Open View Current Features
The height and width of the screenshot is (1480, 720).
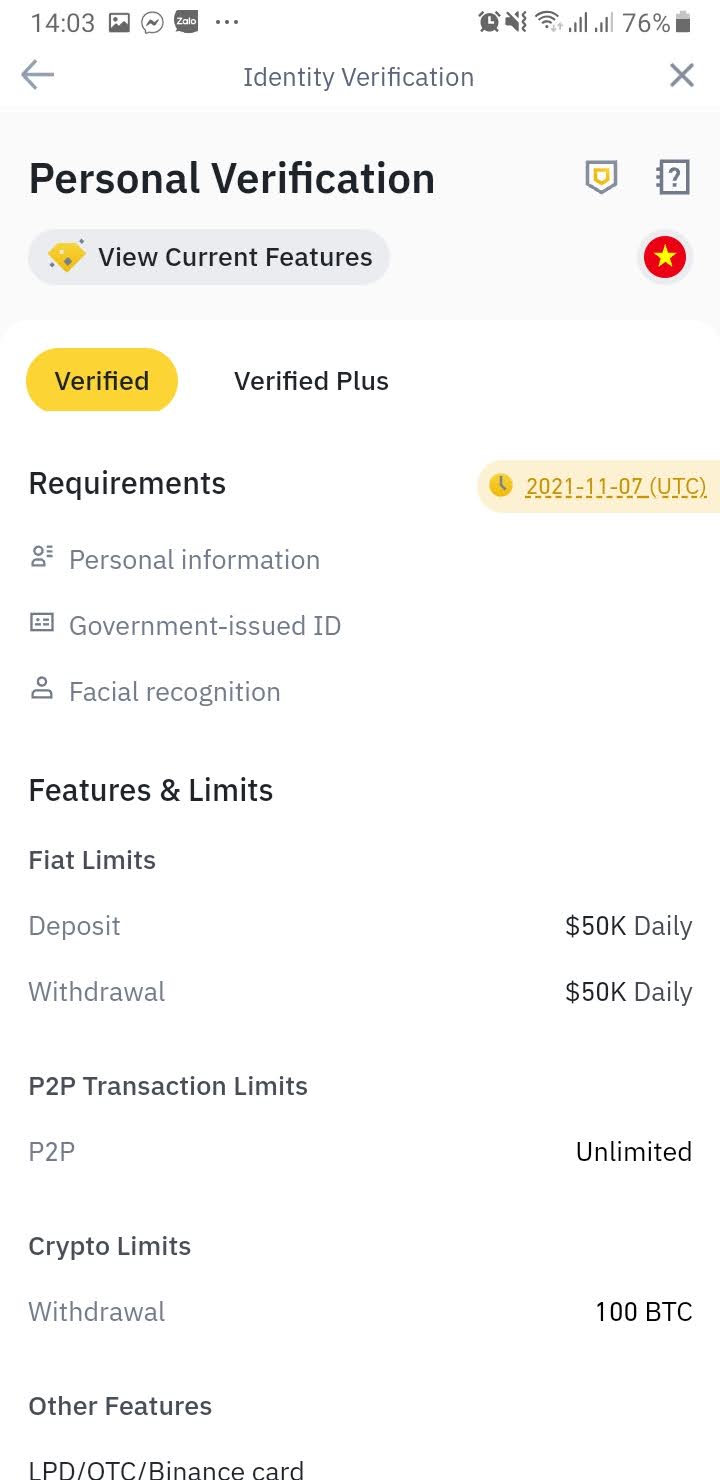click(x=234, y=257)
